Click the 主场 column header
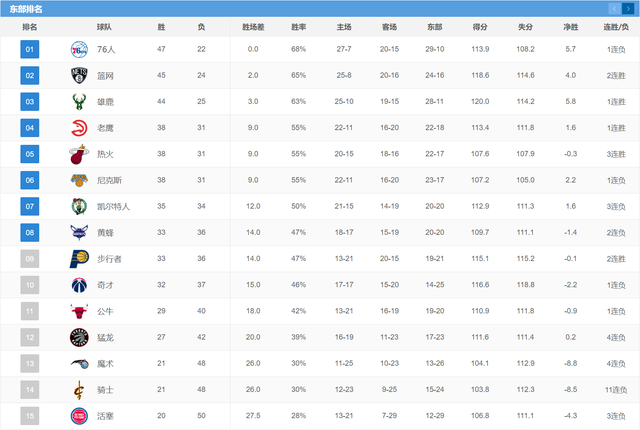640x430 pixels. pos(344,27)
